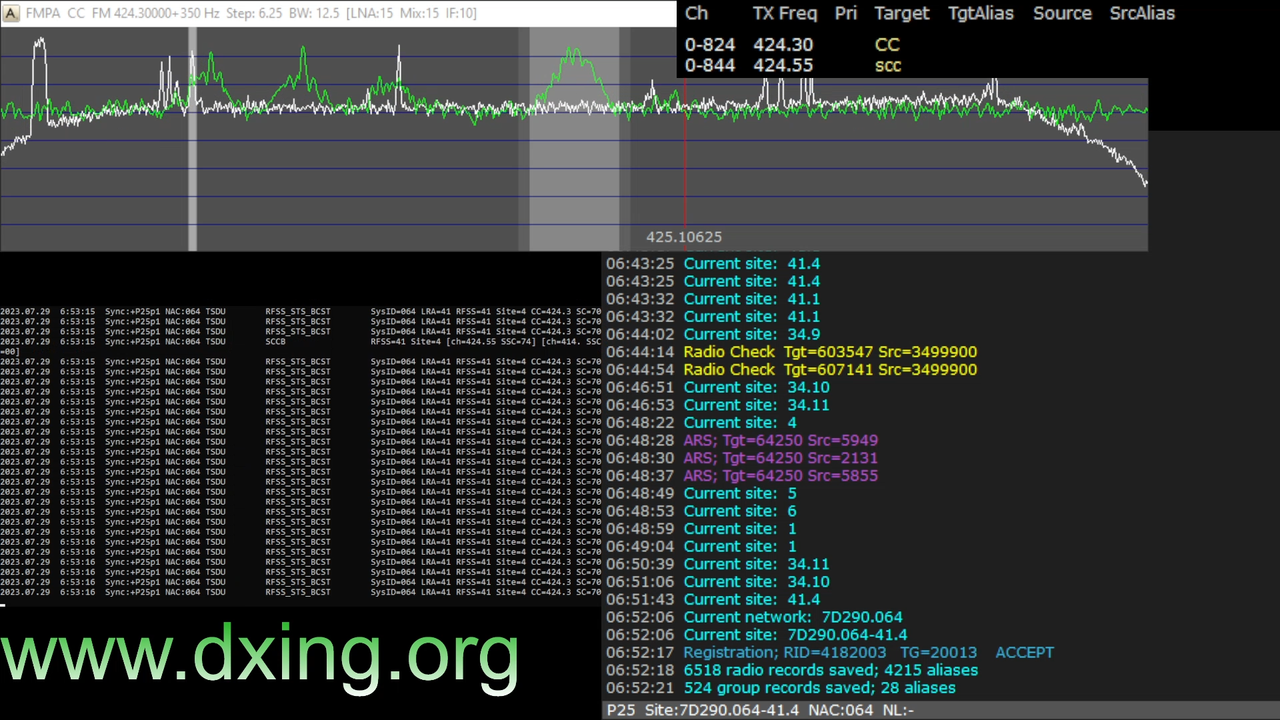Click the SrcAlias column header

(1142, 13)
